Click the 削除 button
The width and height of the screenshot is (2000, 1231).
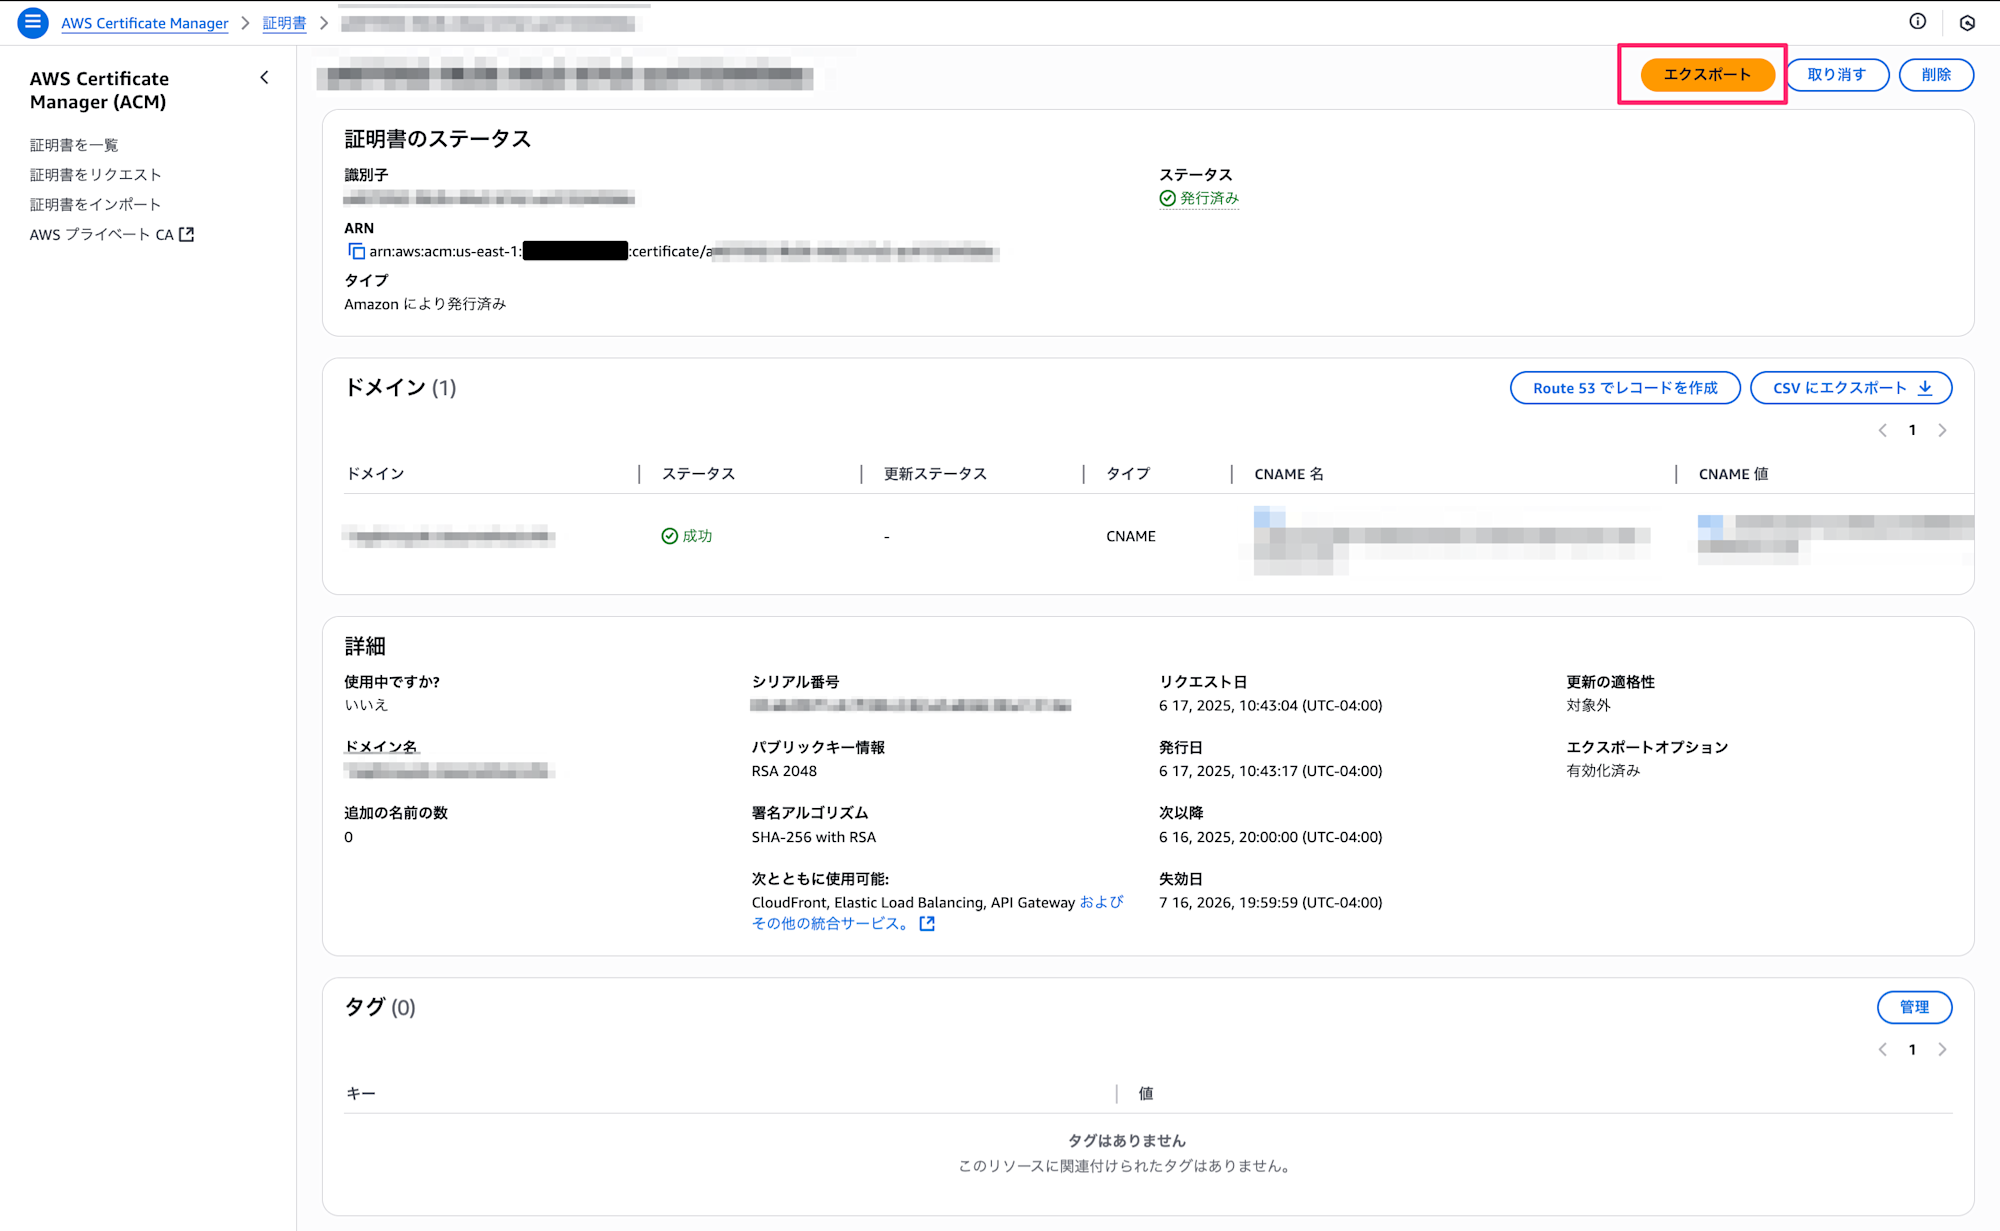point(1936,74)
